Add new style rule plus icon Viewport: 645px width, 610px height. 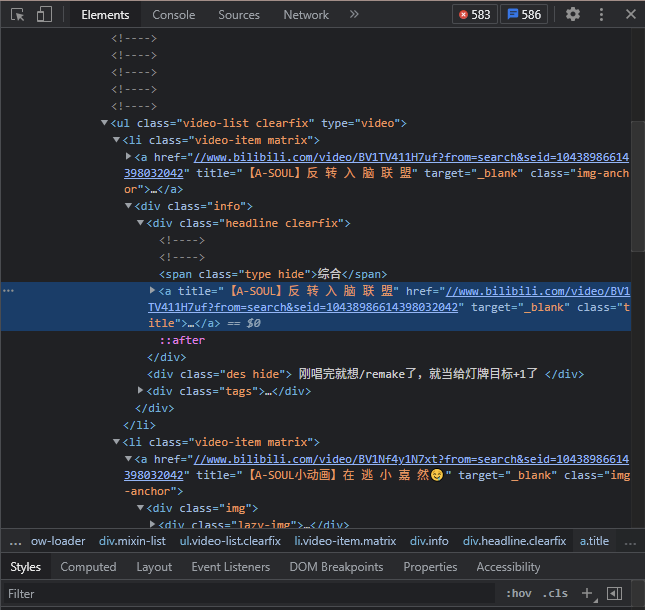[x=588, y=593]
